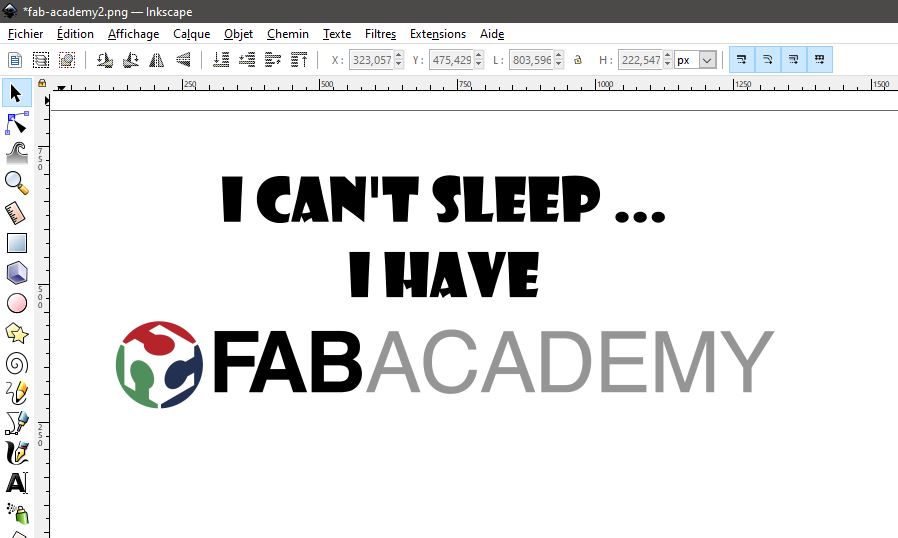Increase Y value with up arrow
Image resolution: width=898 pixels, height=538 pixels.
click(479, 55)
